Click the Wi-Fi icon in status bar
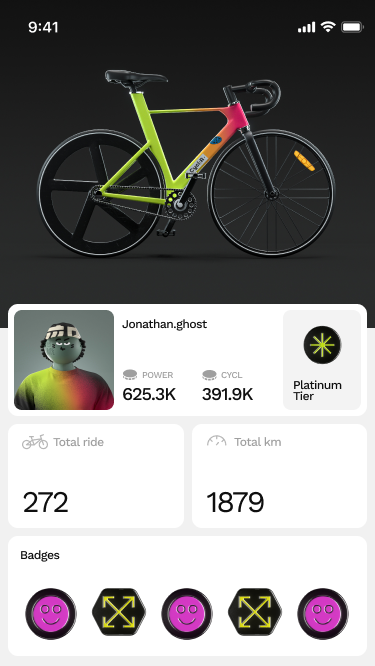375x666 pixels. 328,27
